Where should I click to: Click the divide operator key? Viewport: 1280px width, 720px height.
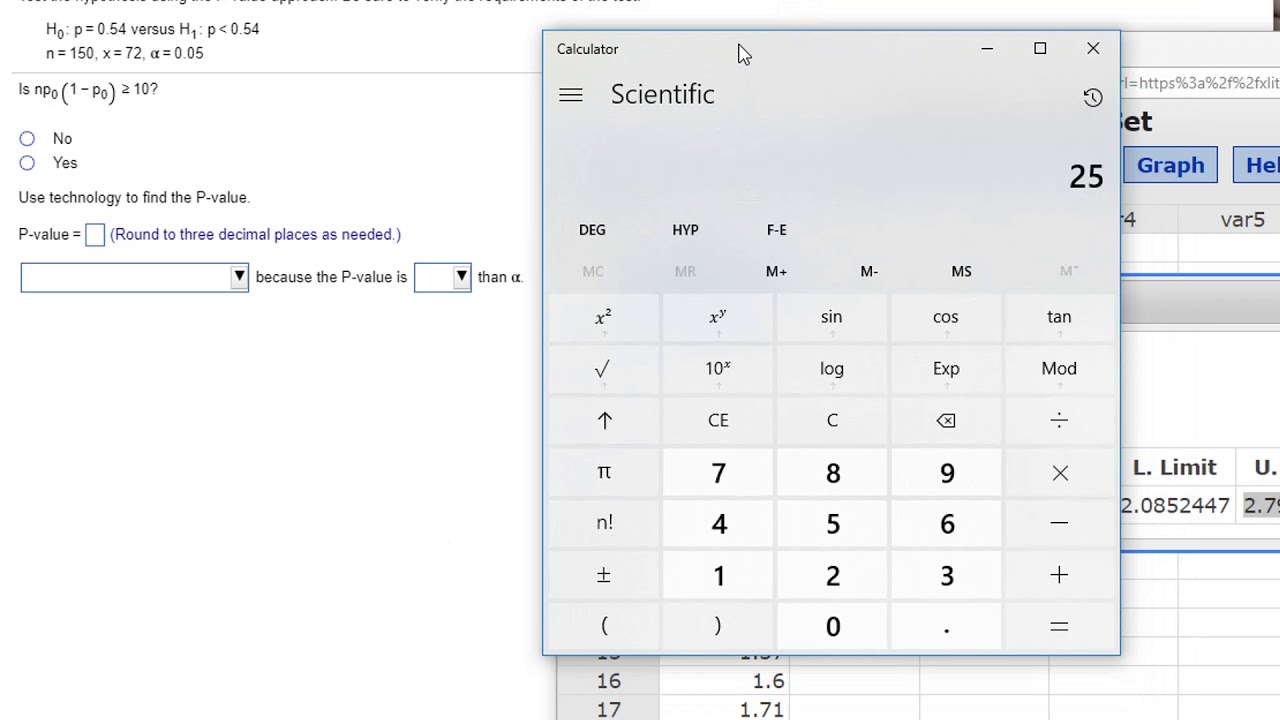coord(1059,421)
